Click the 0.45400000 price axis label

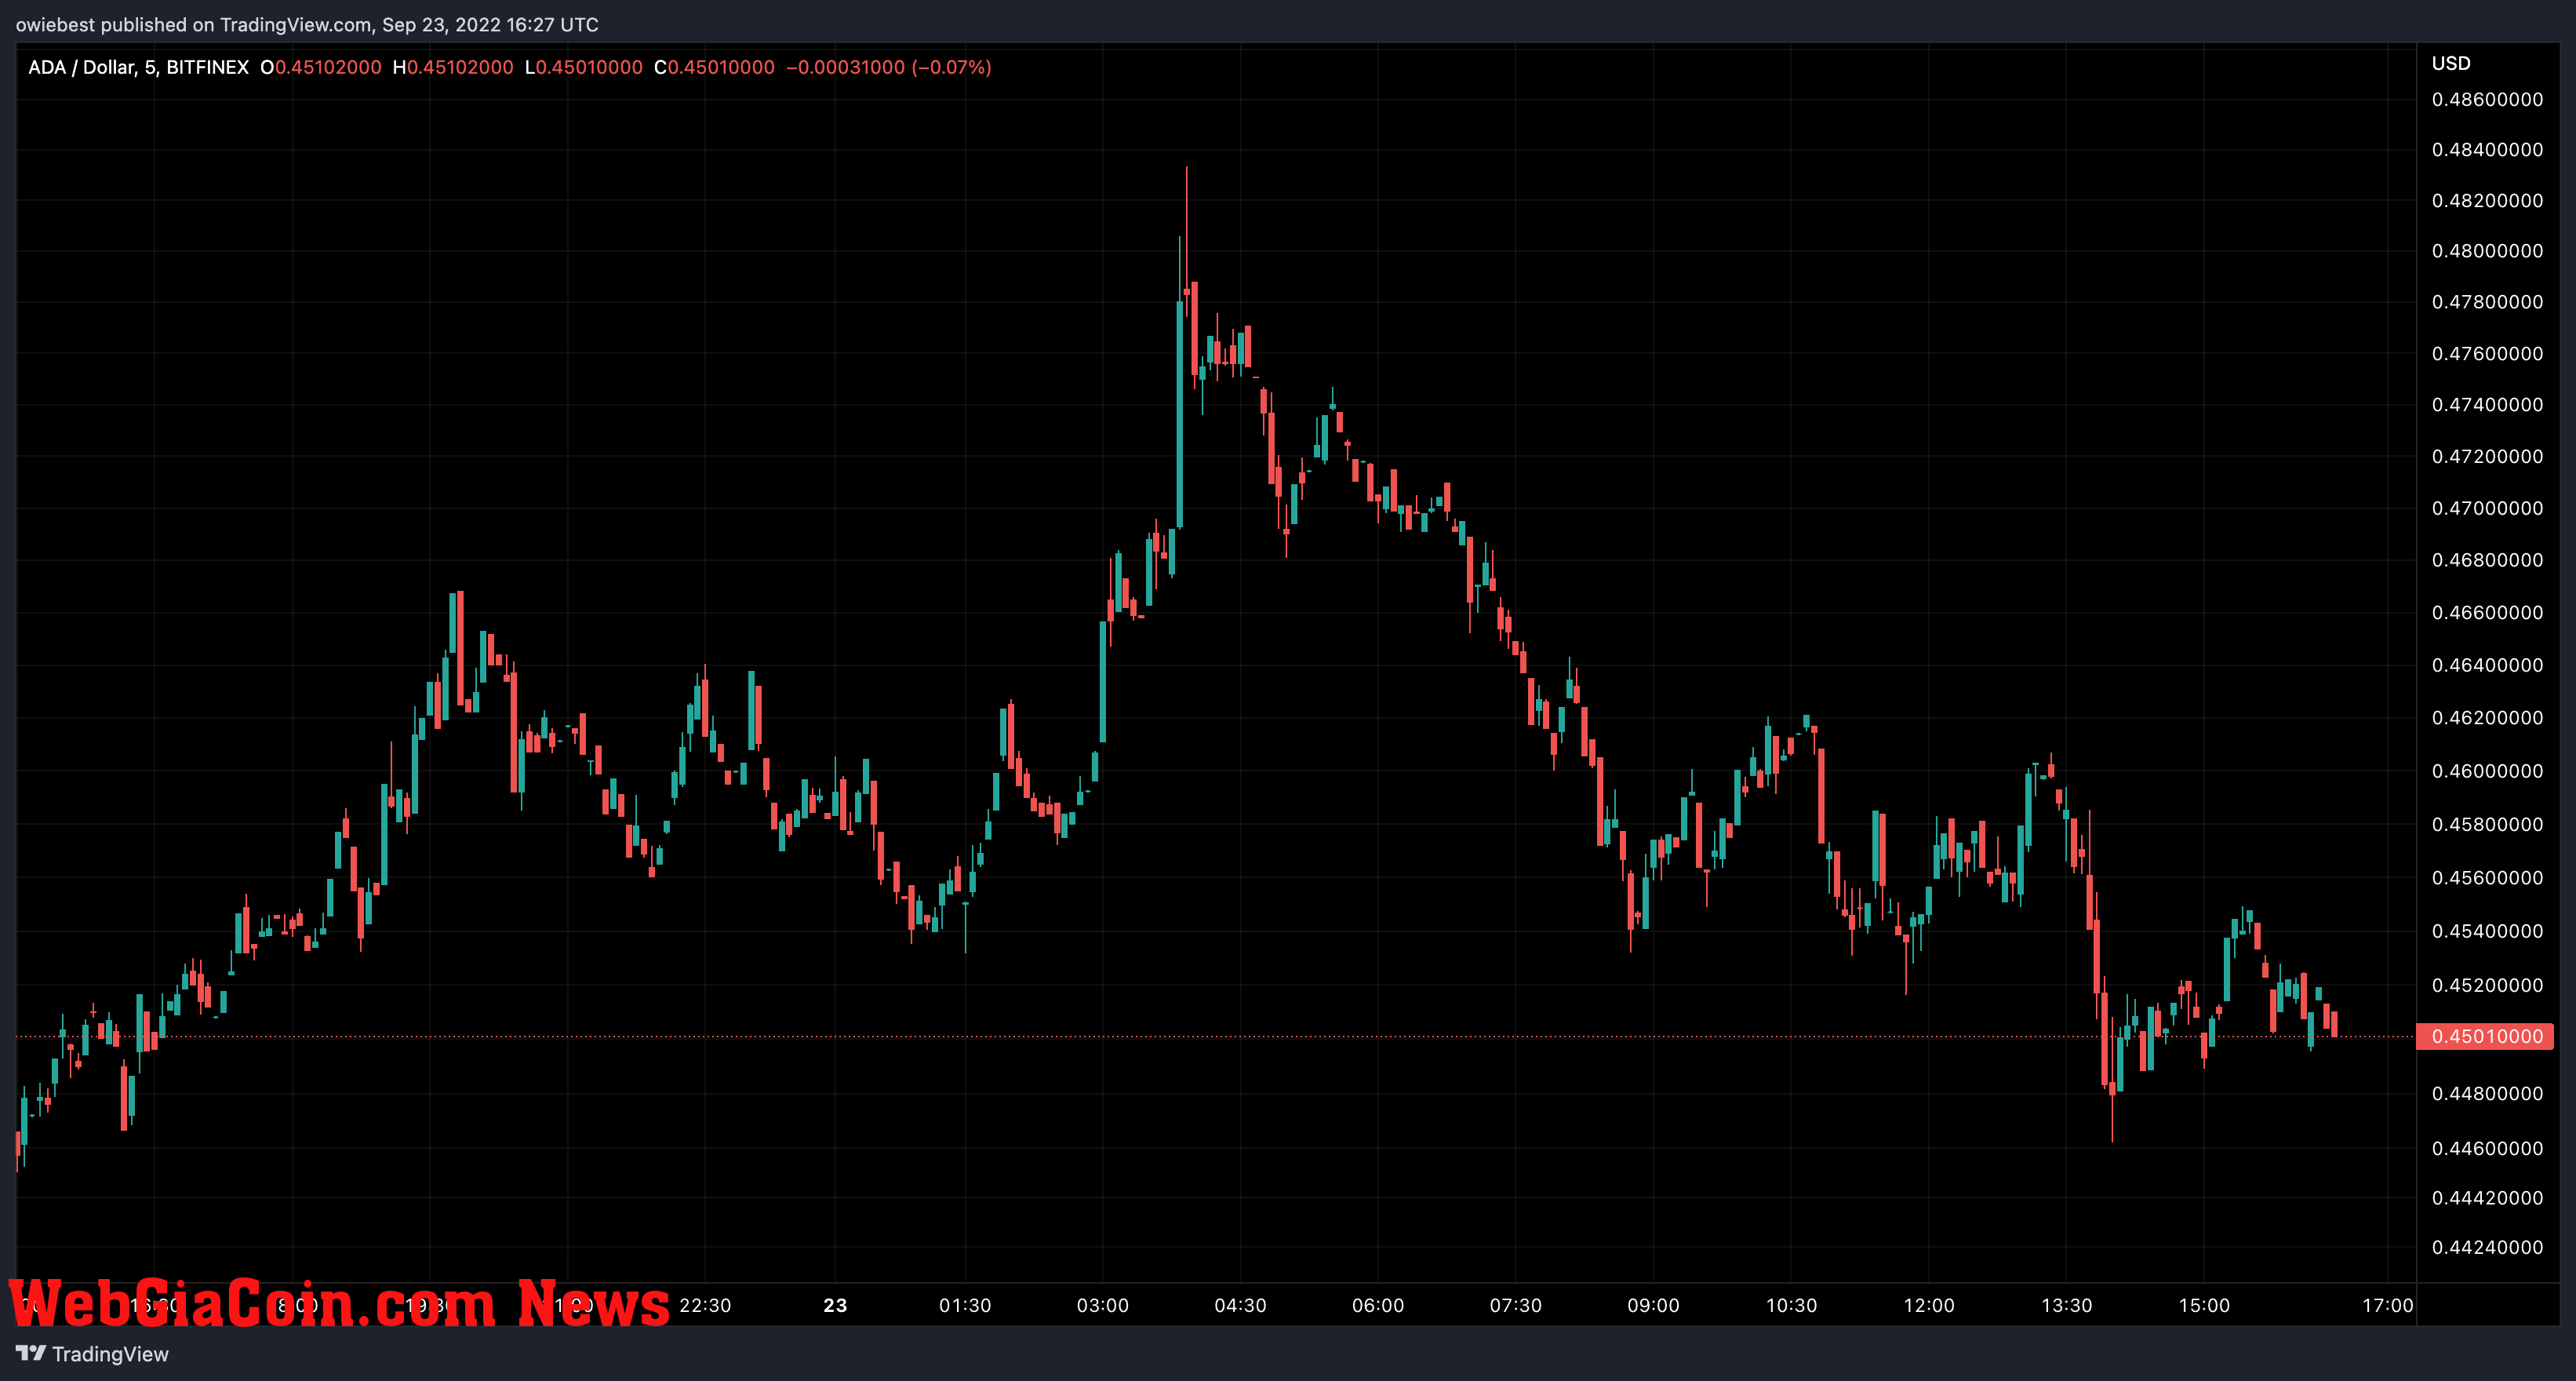(x=2487, y=931)
